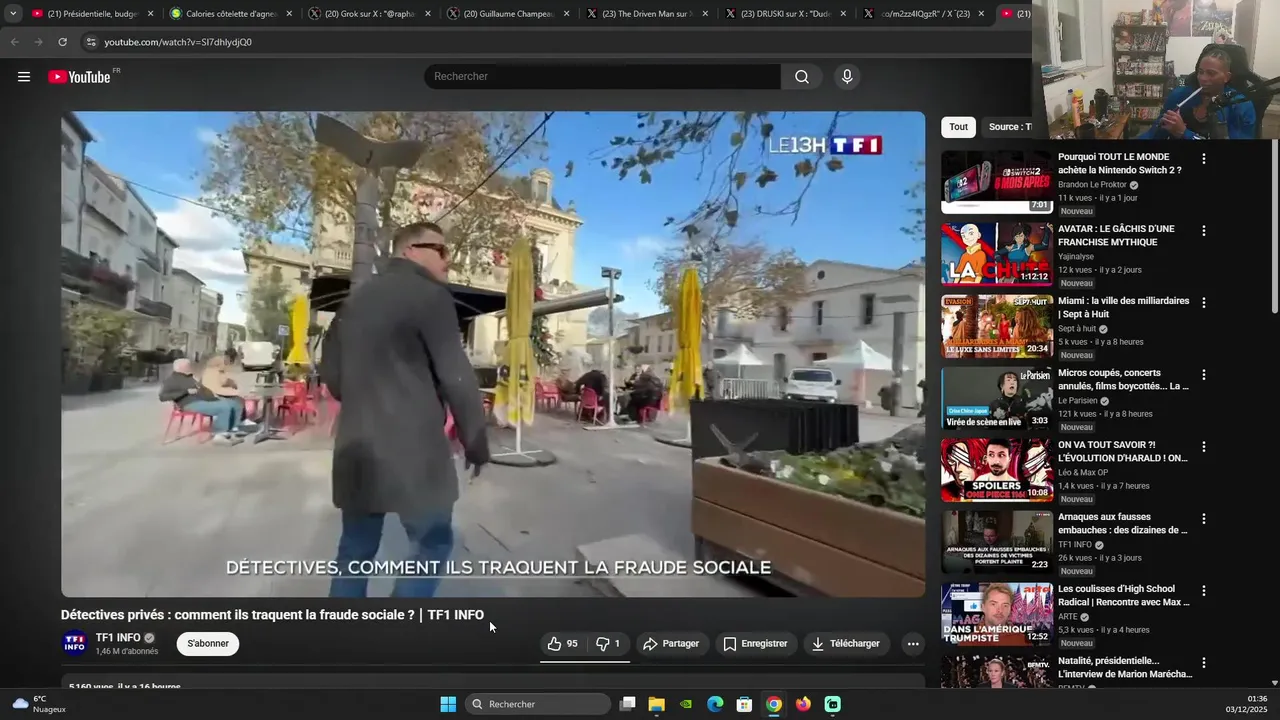Close the 'DRUSKI sur X' tab
Viewport: 1280px width, 720px height.
tap(843, 14)
